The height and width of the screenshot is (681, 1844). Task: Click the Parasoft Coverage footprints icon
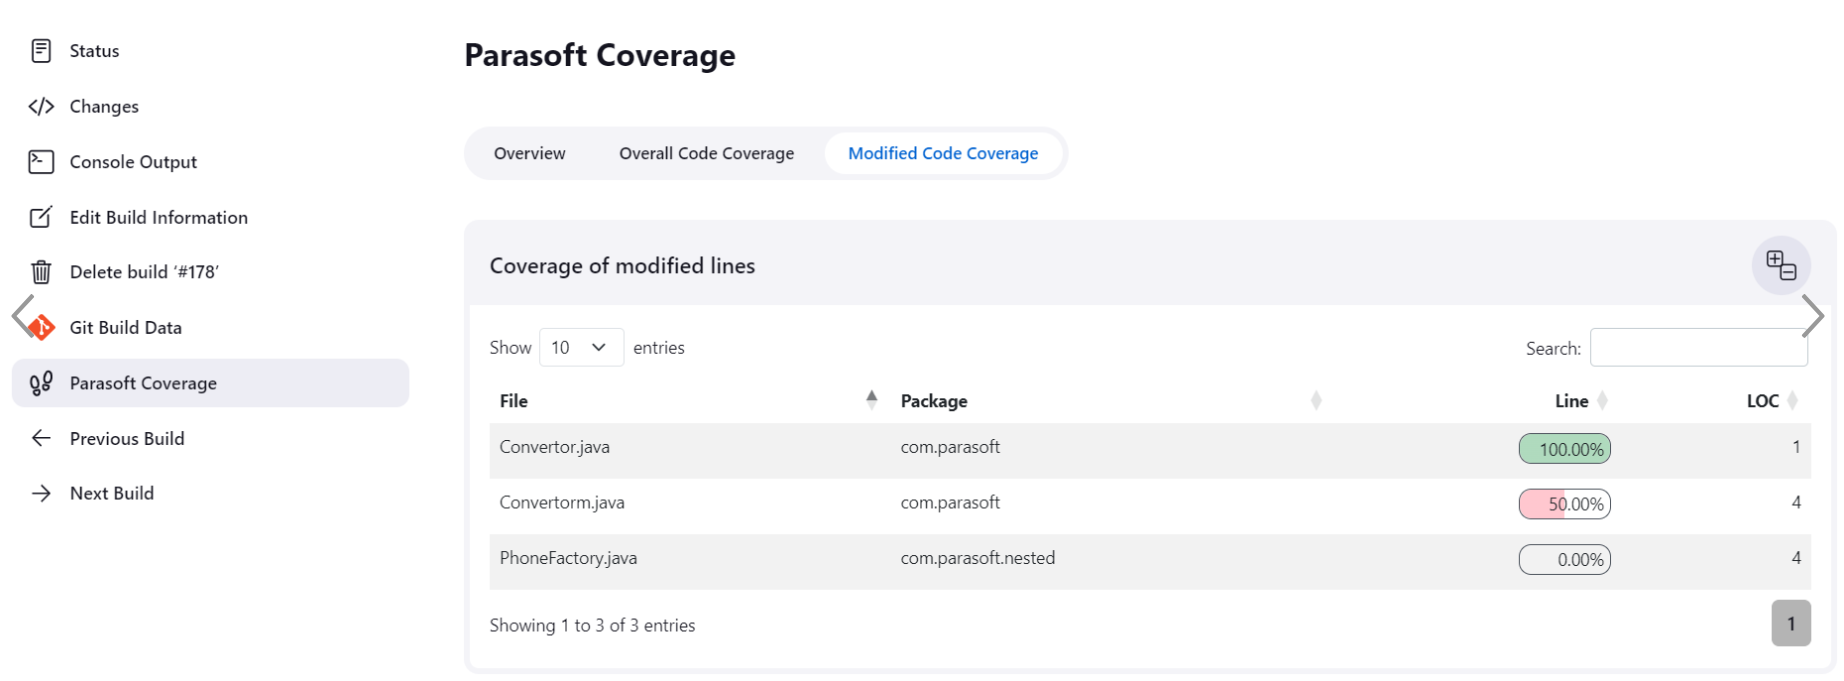click(x=41, y=383)
